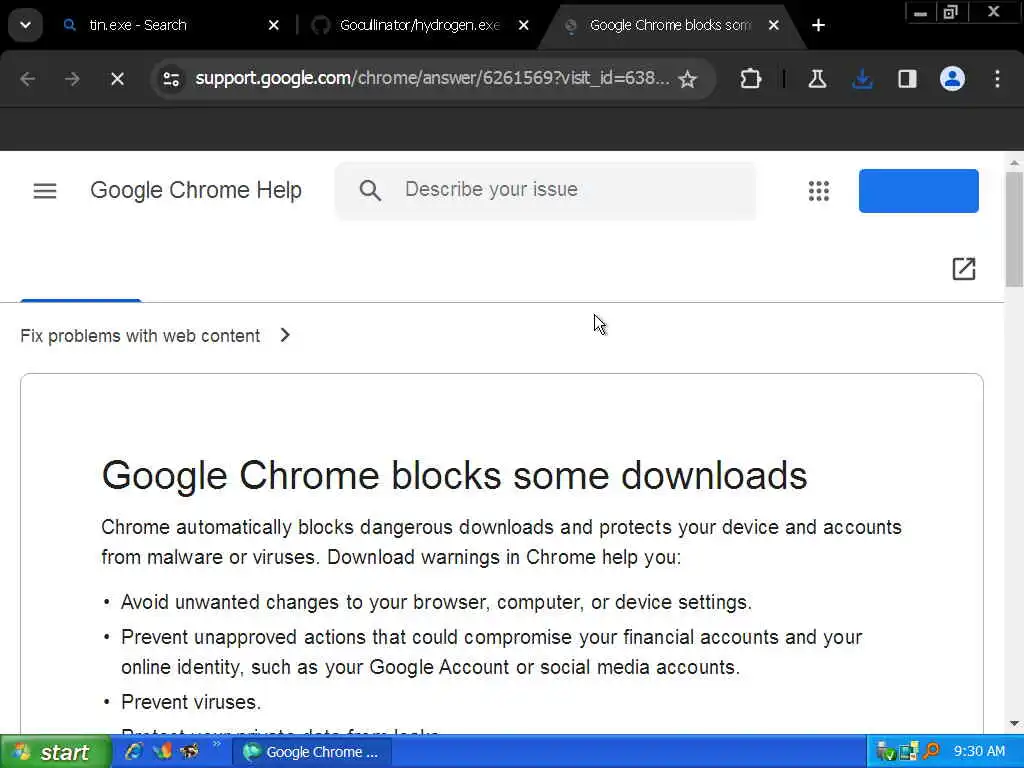Click the search magnifier icon
The height and width of the screenshot is (768, 1024).
coord(370,191)
